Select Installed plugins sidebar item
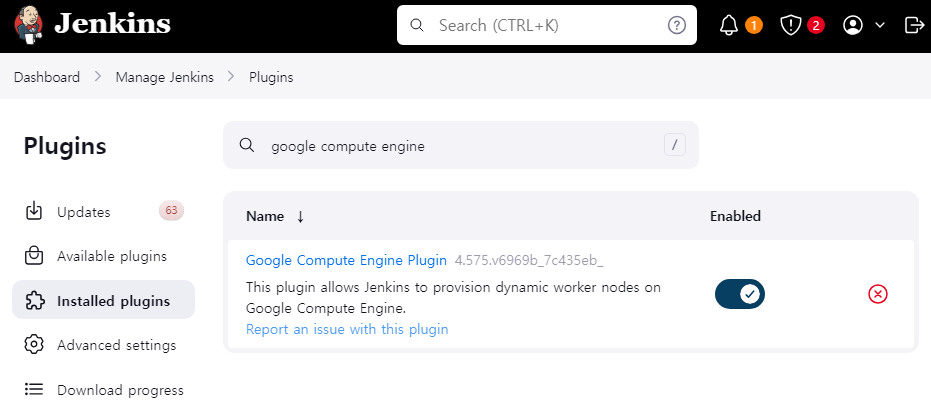931x408 pixels. 103,301
